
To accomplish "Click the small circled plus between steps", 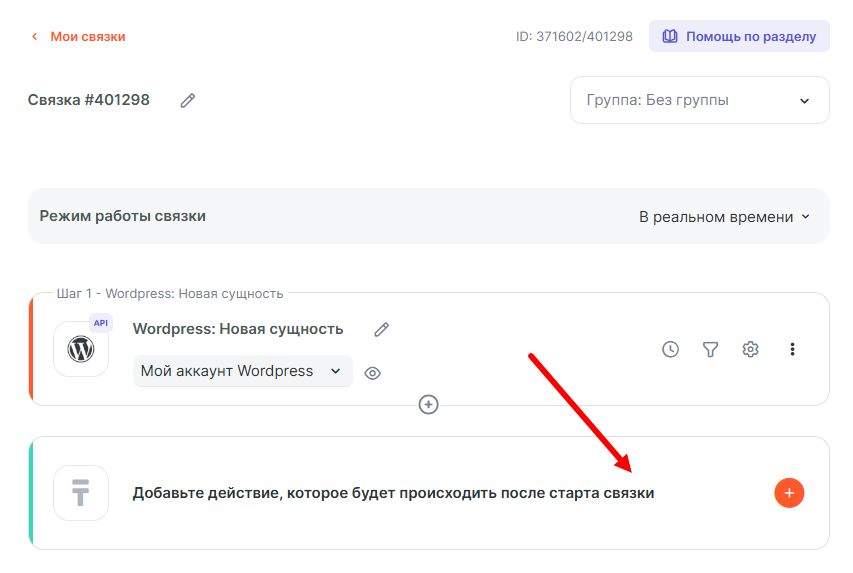I will click(x=428, y=404).
